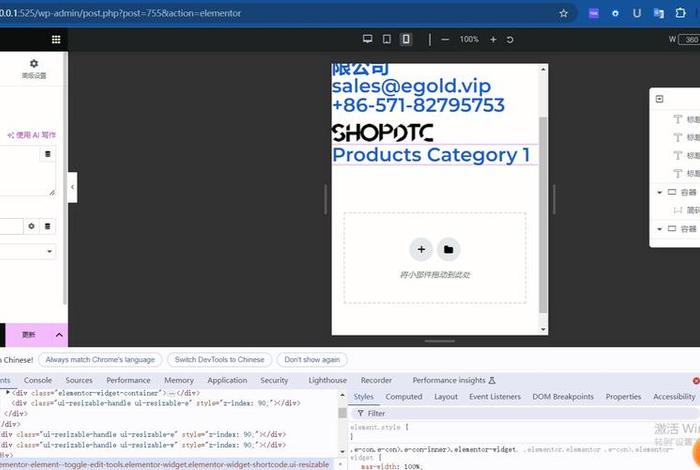700x470 pixels.
Task: Open DevTools Security tab
Action: 274,380
